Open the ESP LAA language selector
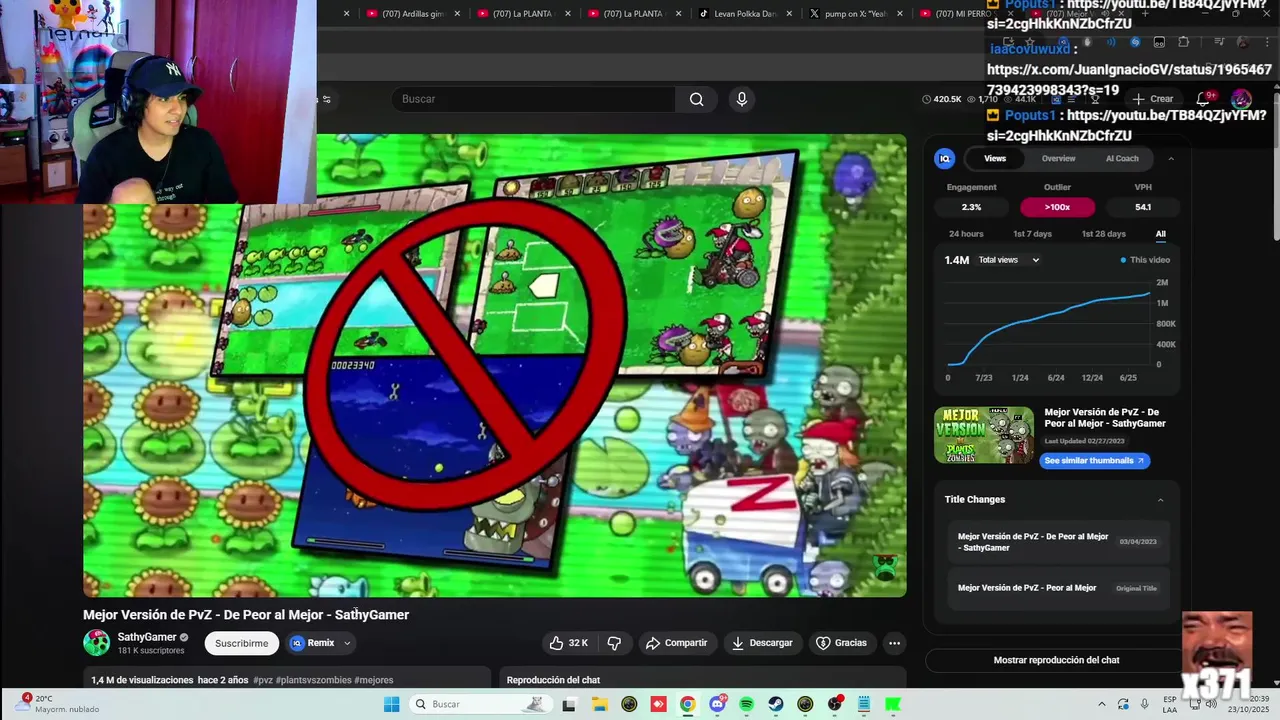The image size is (1280, 720). click(1170, 704)
